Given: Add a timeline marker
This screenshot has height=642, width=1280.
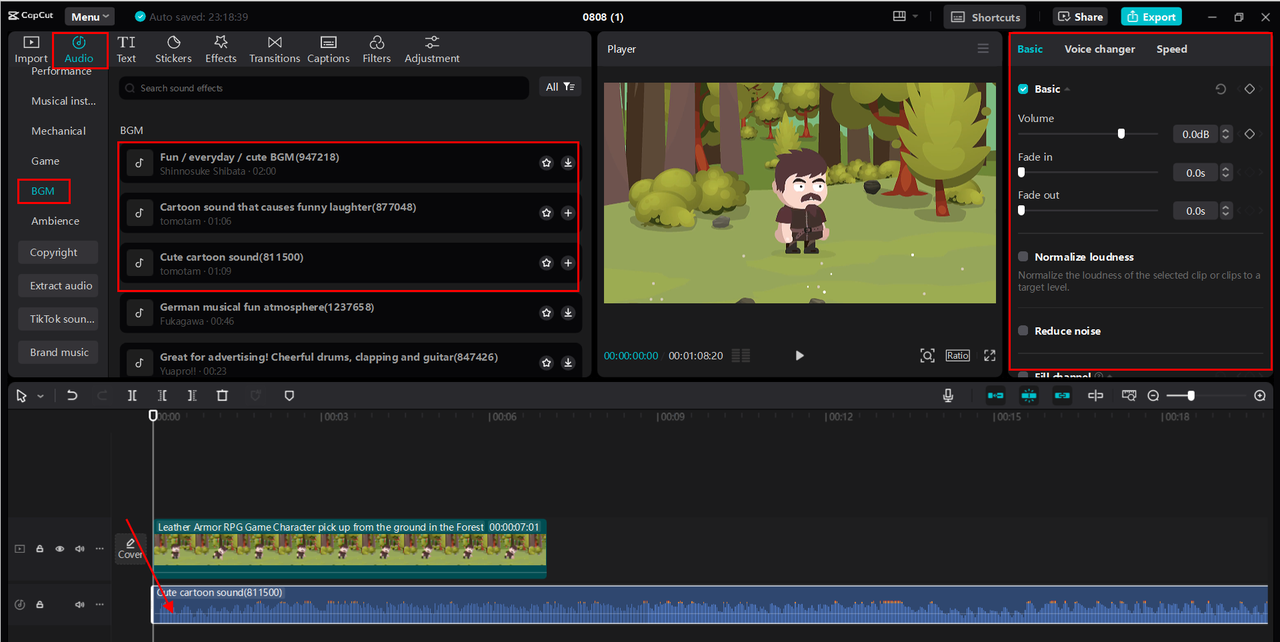Looking at the screenshot, I should pos(289,396).
